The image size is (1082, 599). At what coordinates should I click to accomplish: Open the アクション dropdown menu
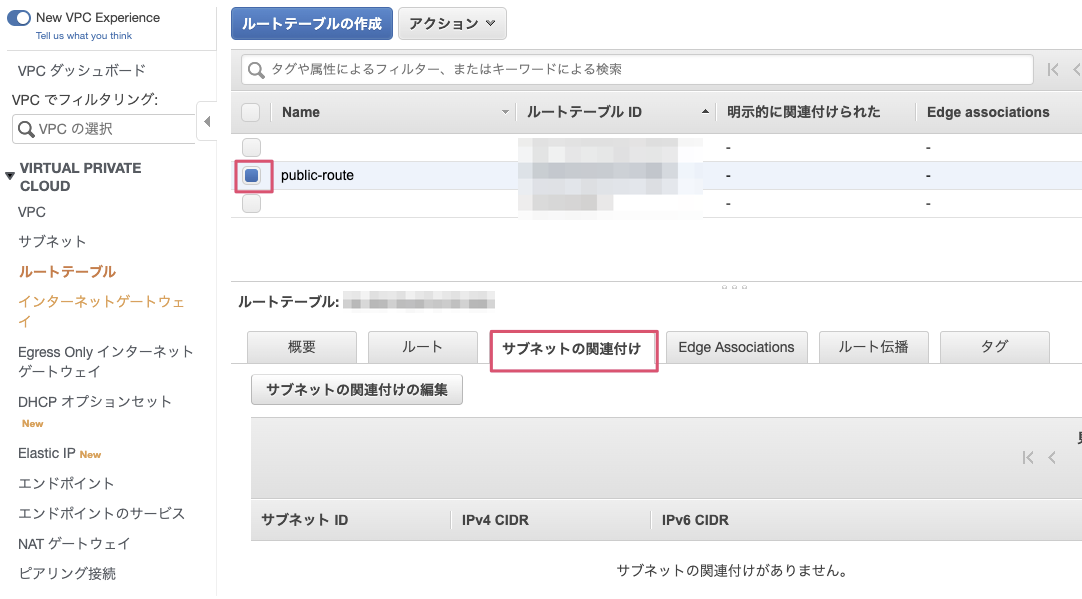[452, 24]
